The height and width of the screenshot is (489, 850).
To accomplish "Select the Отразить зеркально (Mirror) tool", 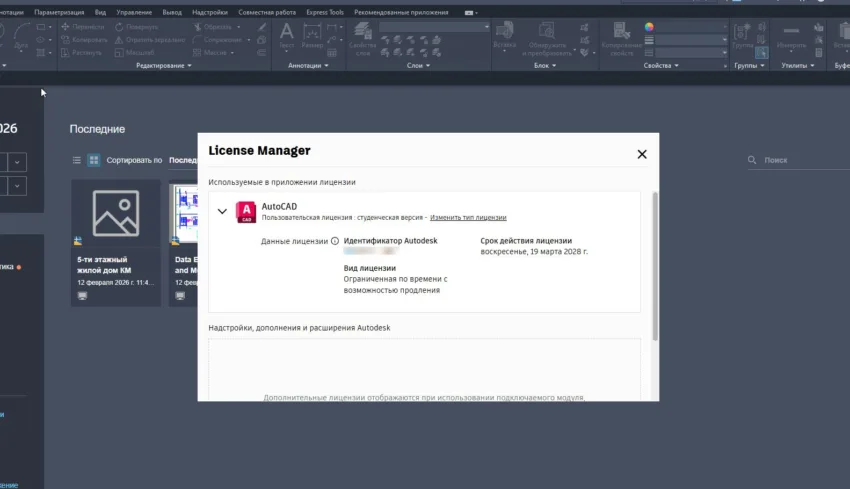I will pyautogui.click(x=150, y=40).
